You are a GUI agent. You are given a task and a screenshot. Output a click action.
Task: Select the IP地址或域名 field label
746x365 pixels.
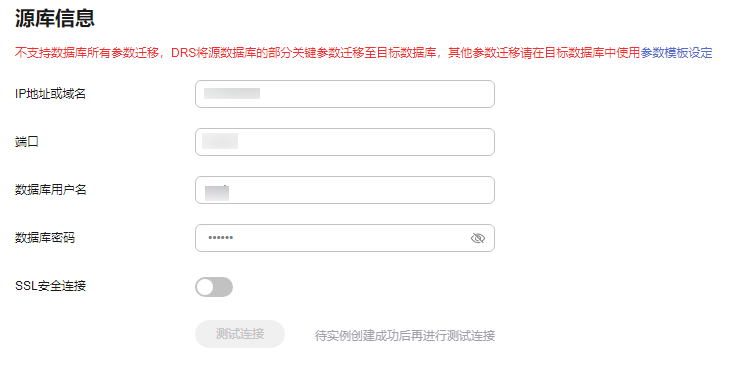(x=50, y=94)
